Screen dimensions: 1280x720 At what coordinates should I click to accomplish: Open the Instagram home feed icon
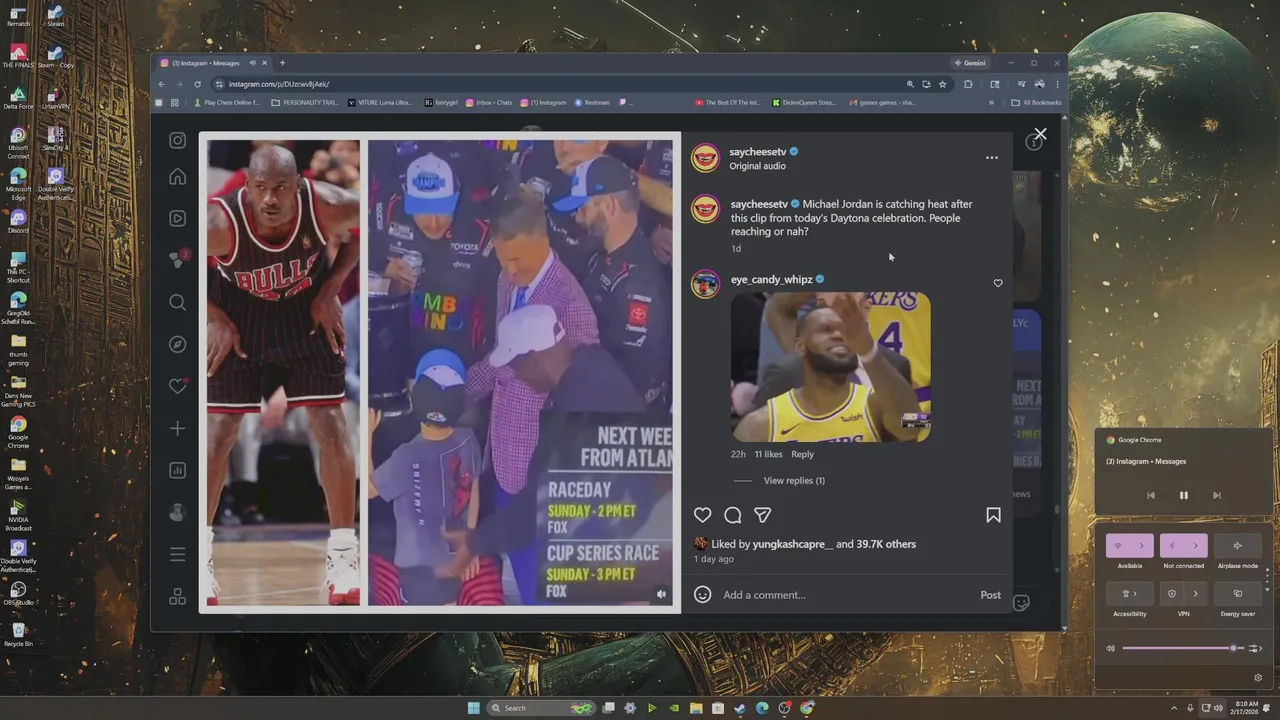pos(177,177)
